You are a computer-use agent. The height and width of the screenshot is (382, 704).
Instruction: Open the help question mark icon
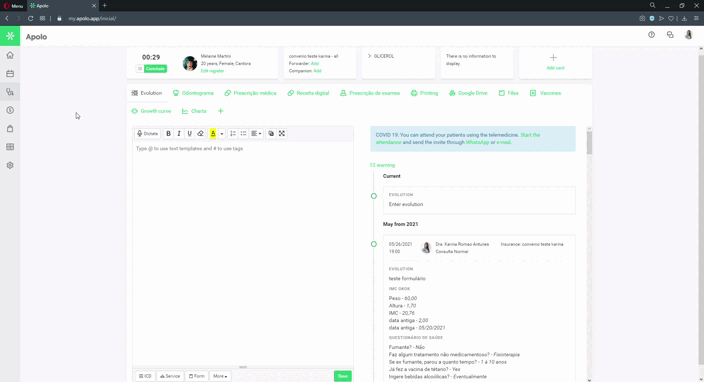click(651, 35)
